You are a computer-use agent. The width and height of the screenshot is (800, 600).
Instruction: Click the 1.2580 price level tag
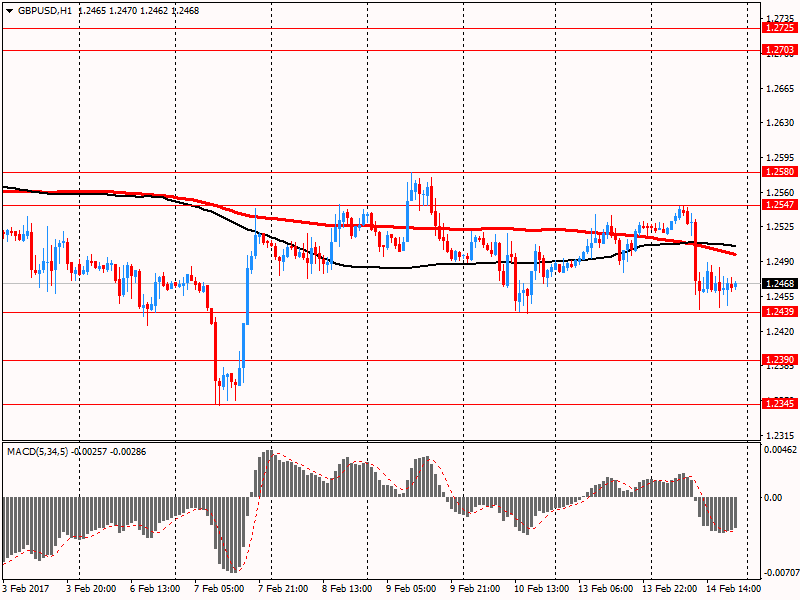click(x=779, y=172)
